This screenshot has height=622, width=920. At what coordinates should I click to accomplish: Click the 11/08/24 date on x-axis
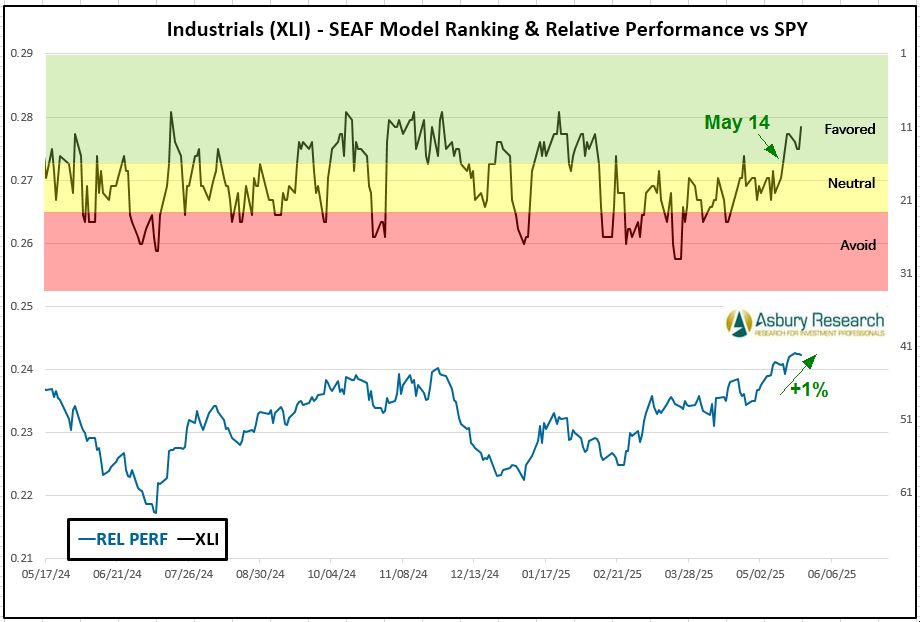click(x=404, y=576)
